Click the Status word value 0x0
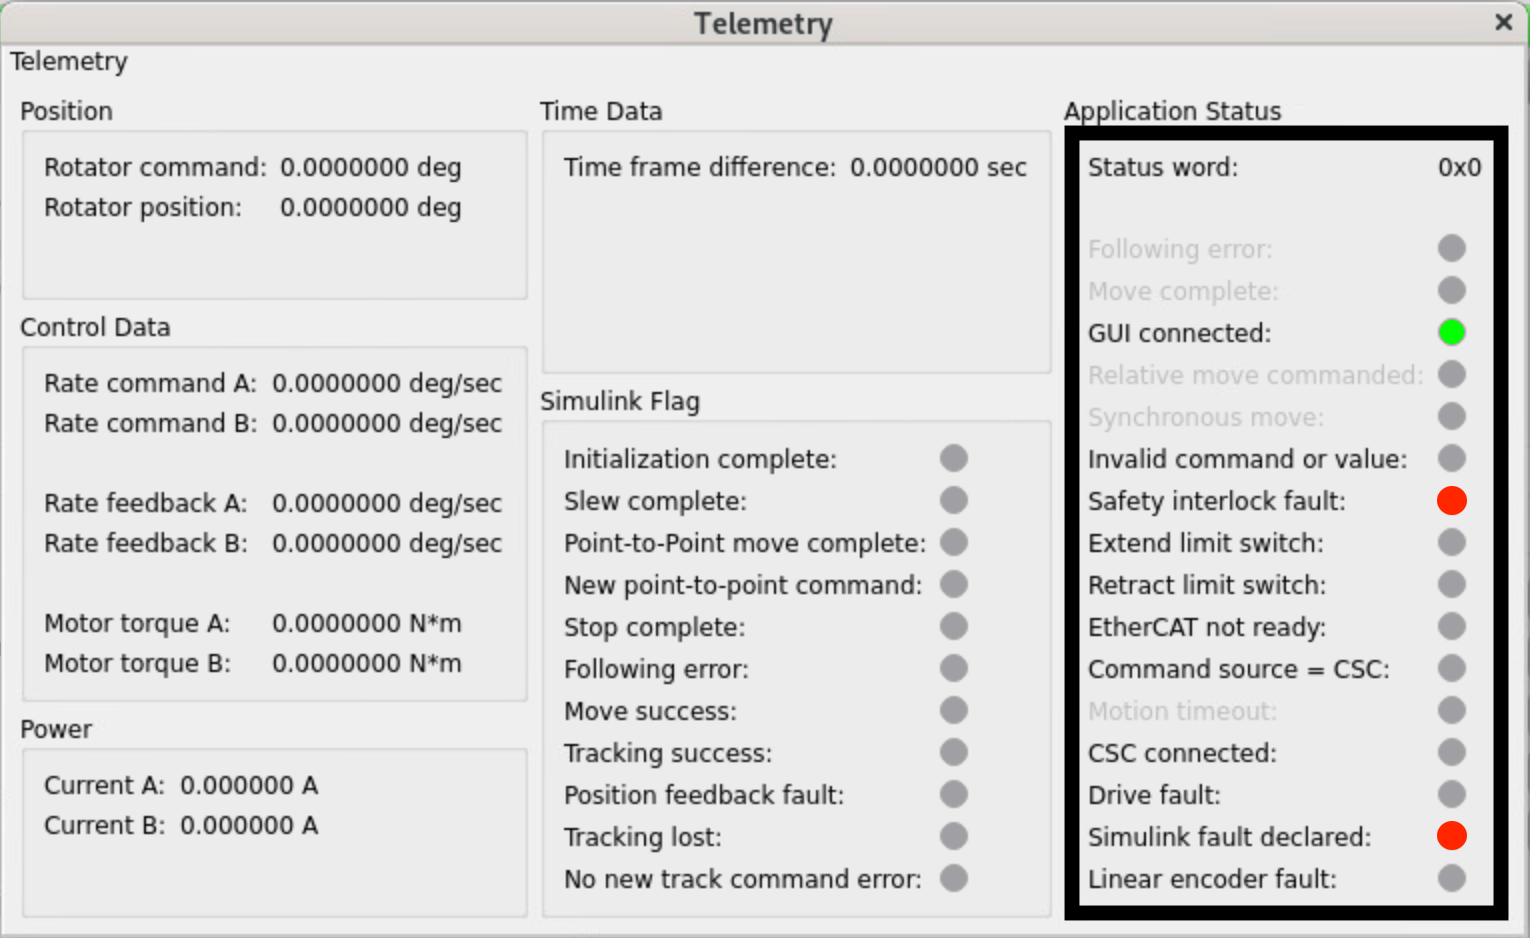The image size is (1530, 938). 1459,167
